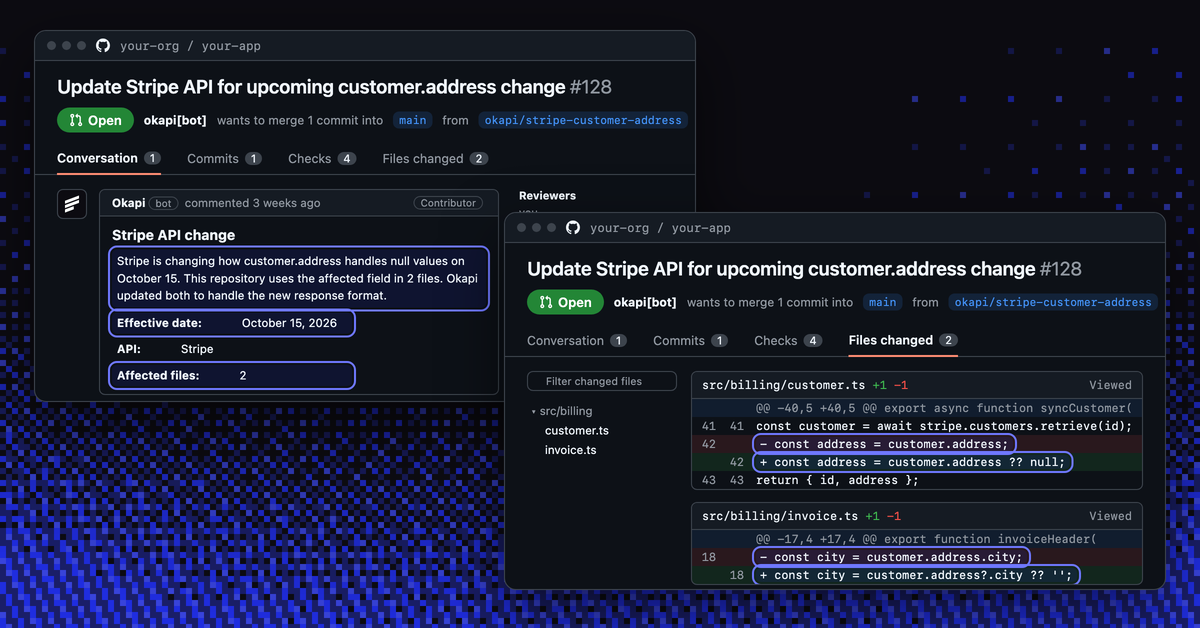1200x628 pixels.
Task: Click okapi/stripe-customer-address branch in back window
Action: click(583, 120)
